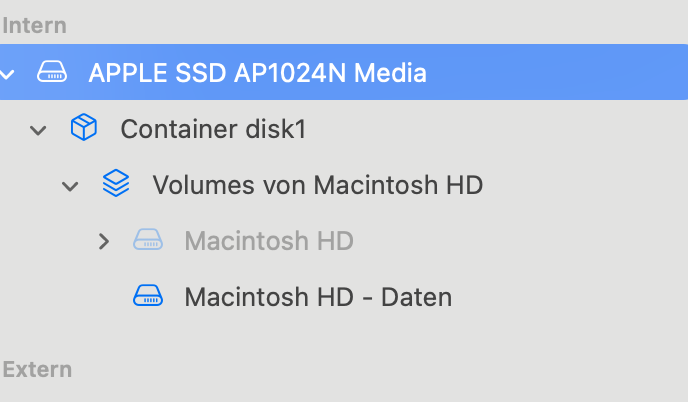Click the Intern section header
This screenshot has height=402, width=688.
click(x=34, y=25)
